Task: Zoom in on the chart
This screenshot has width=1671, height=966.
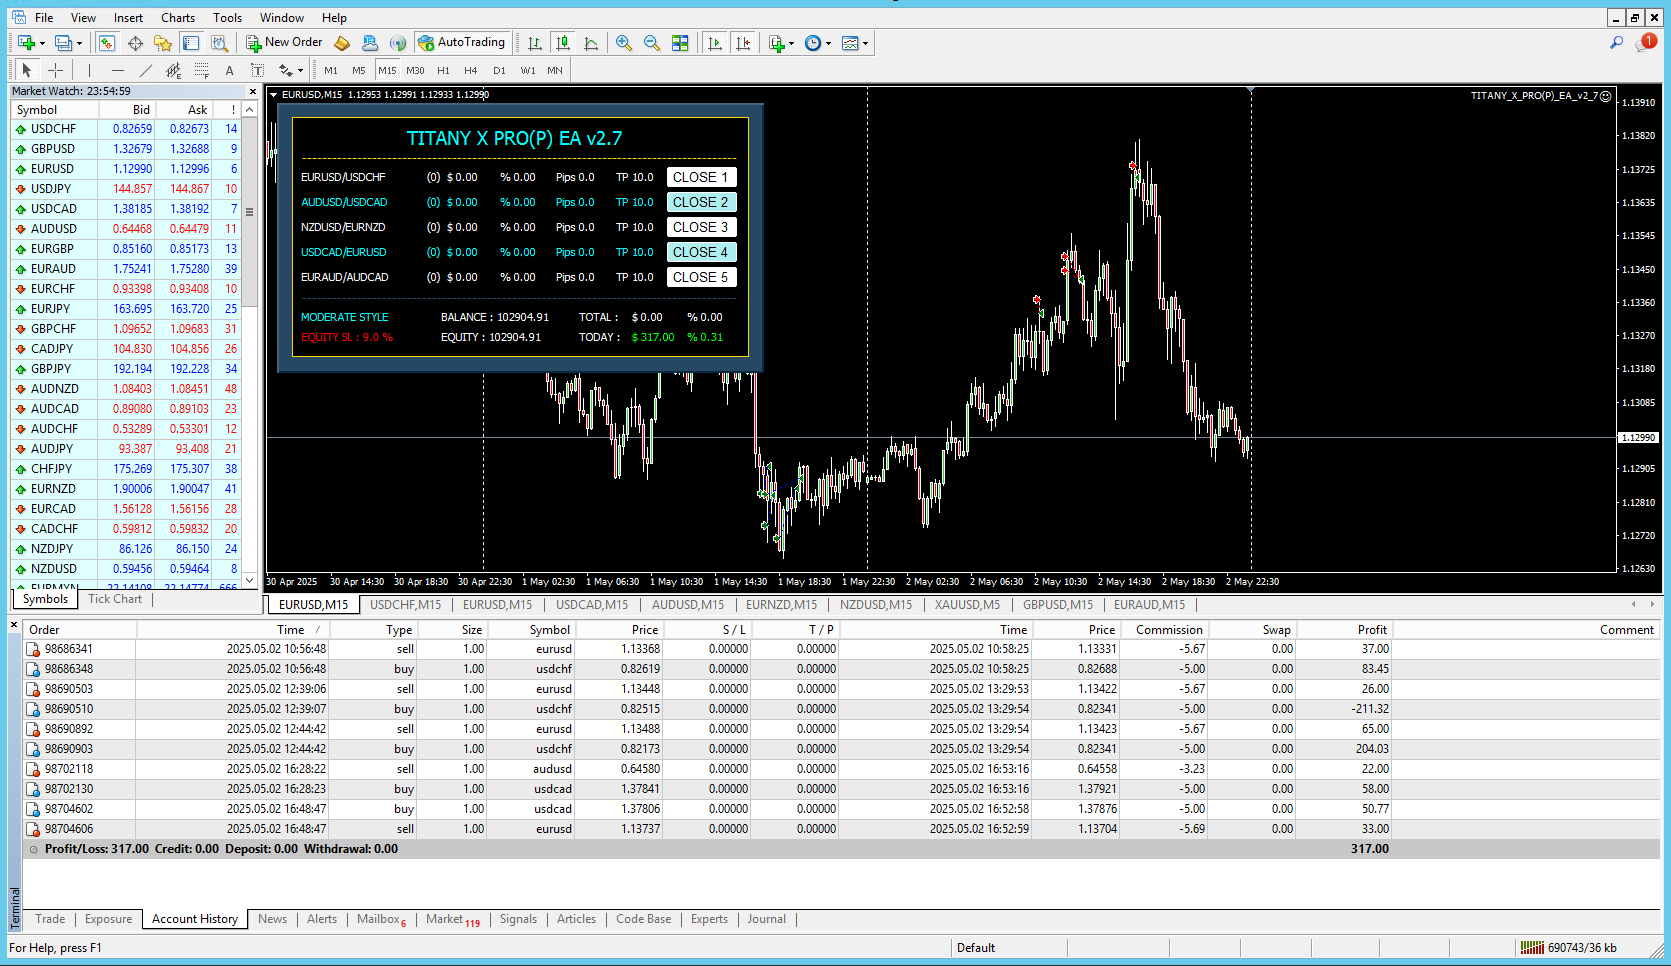Action: (624, 43)
